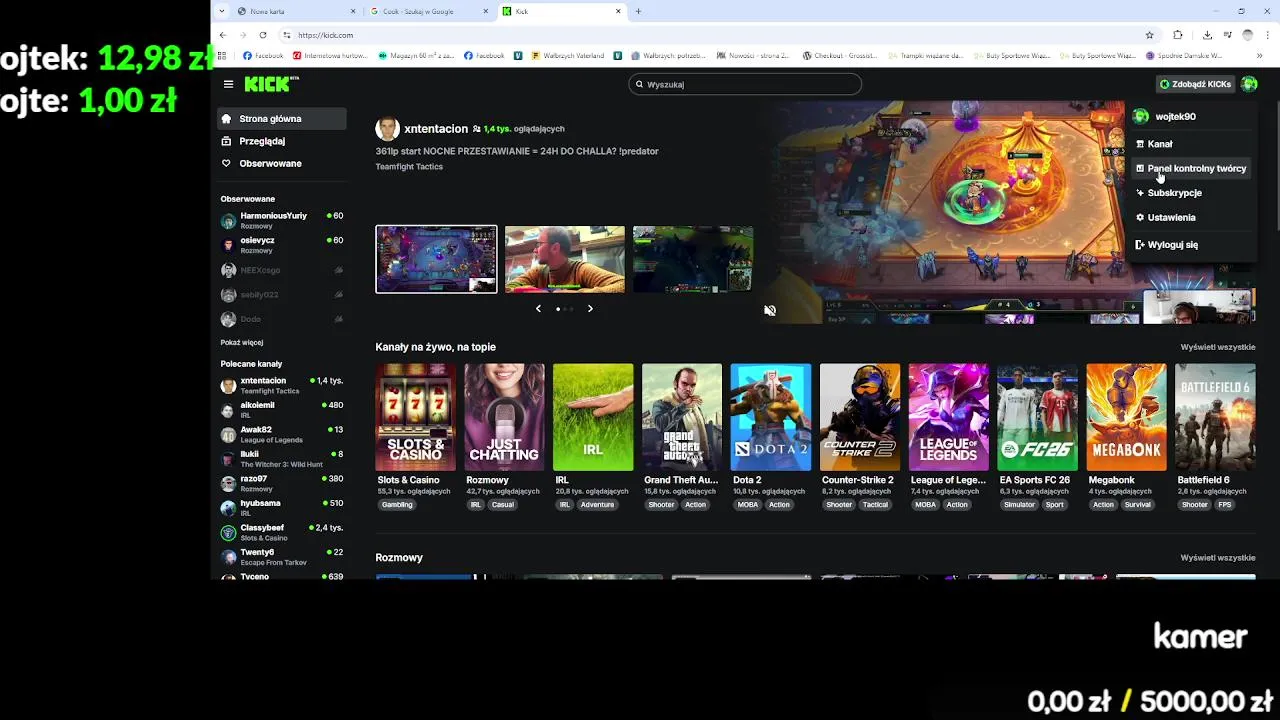Click Awak82 avatar in recommended channels

[x=228, y=434]
